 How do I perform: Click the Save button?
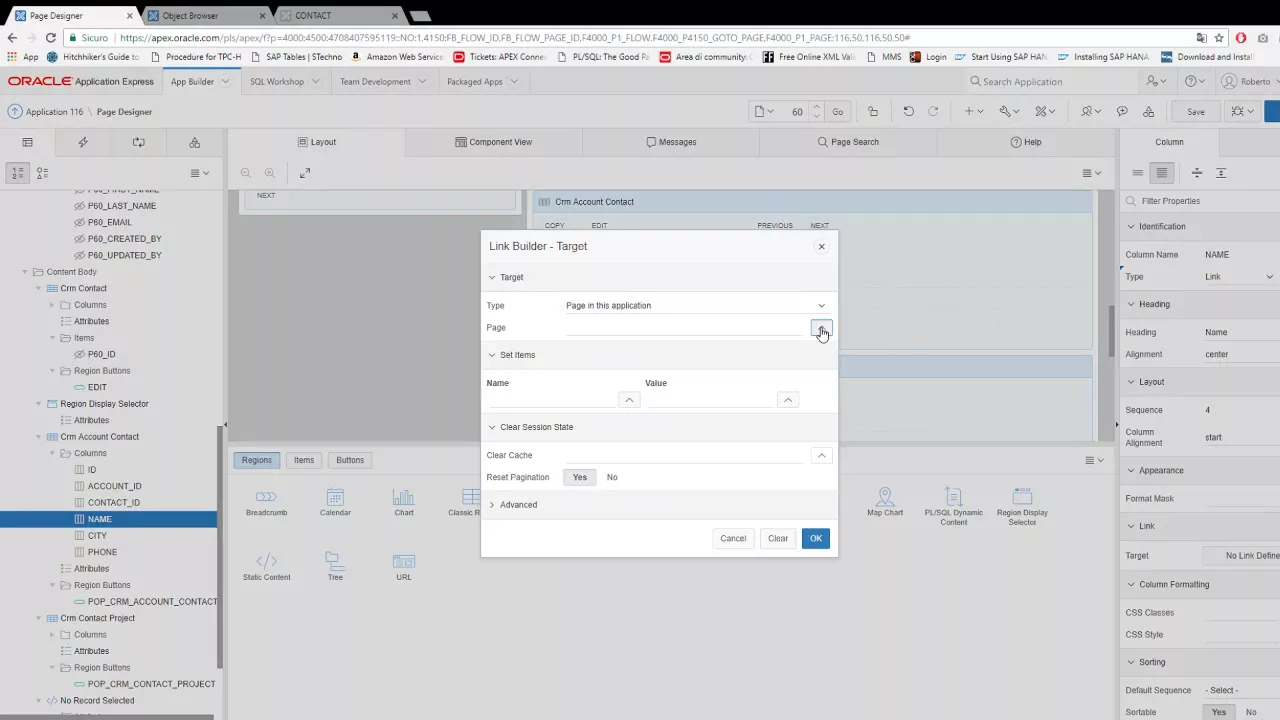(1196, 112)
